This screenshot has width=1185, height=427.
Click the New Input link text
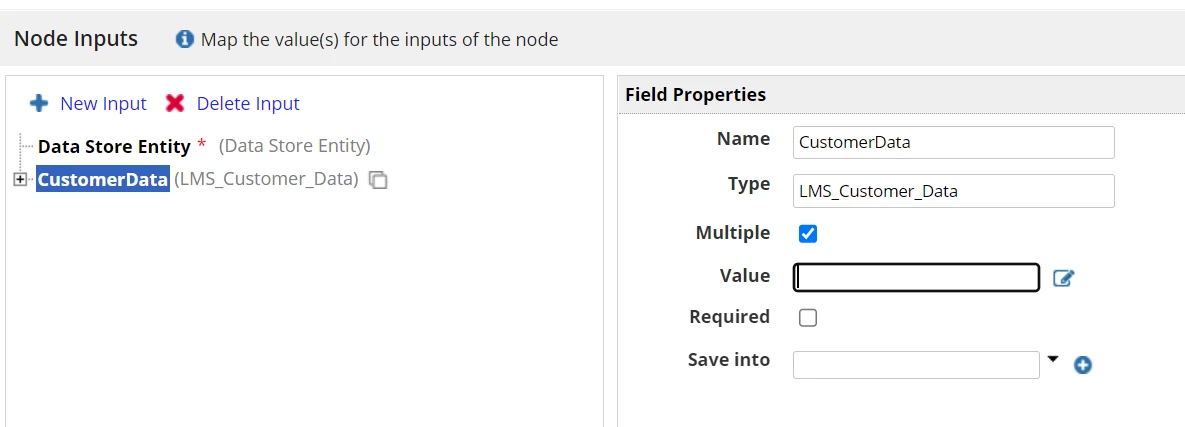tap(104, 104)
